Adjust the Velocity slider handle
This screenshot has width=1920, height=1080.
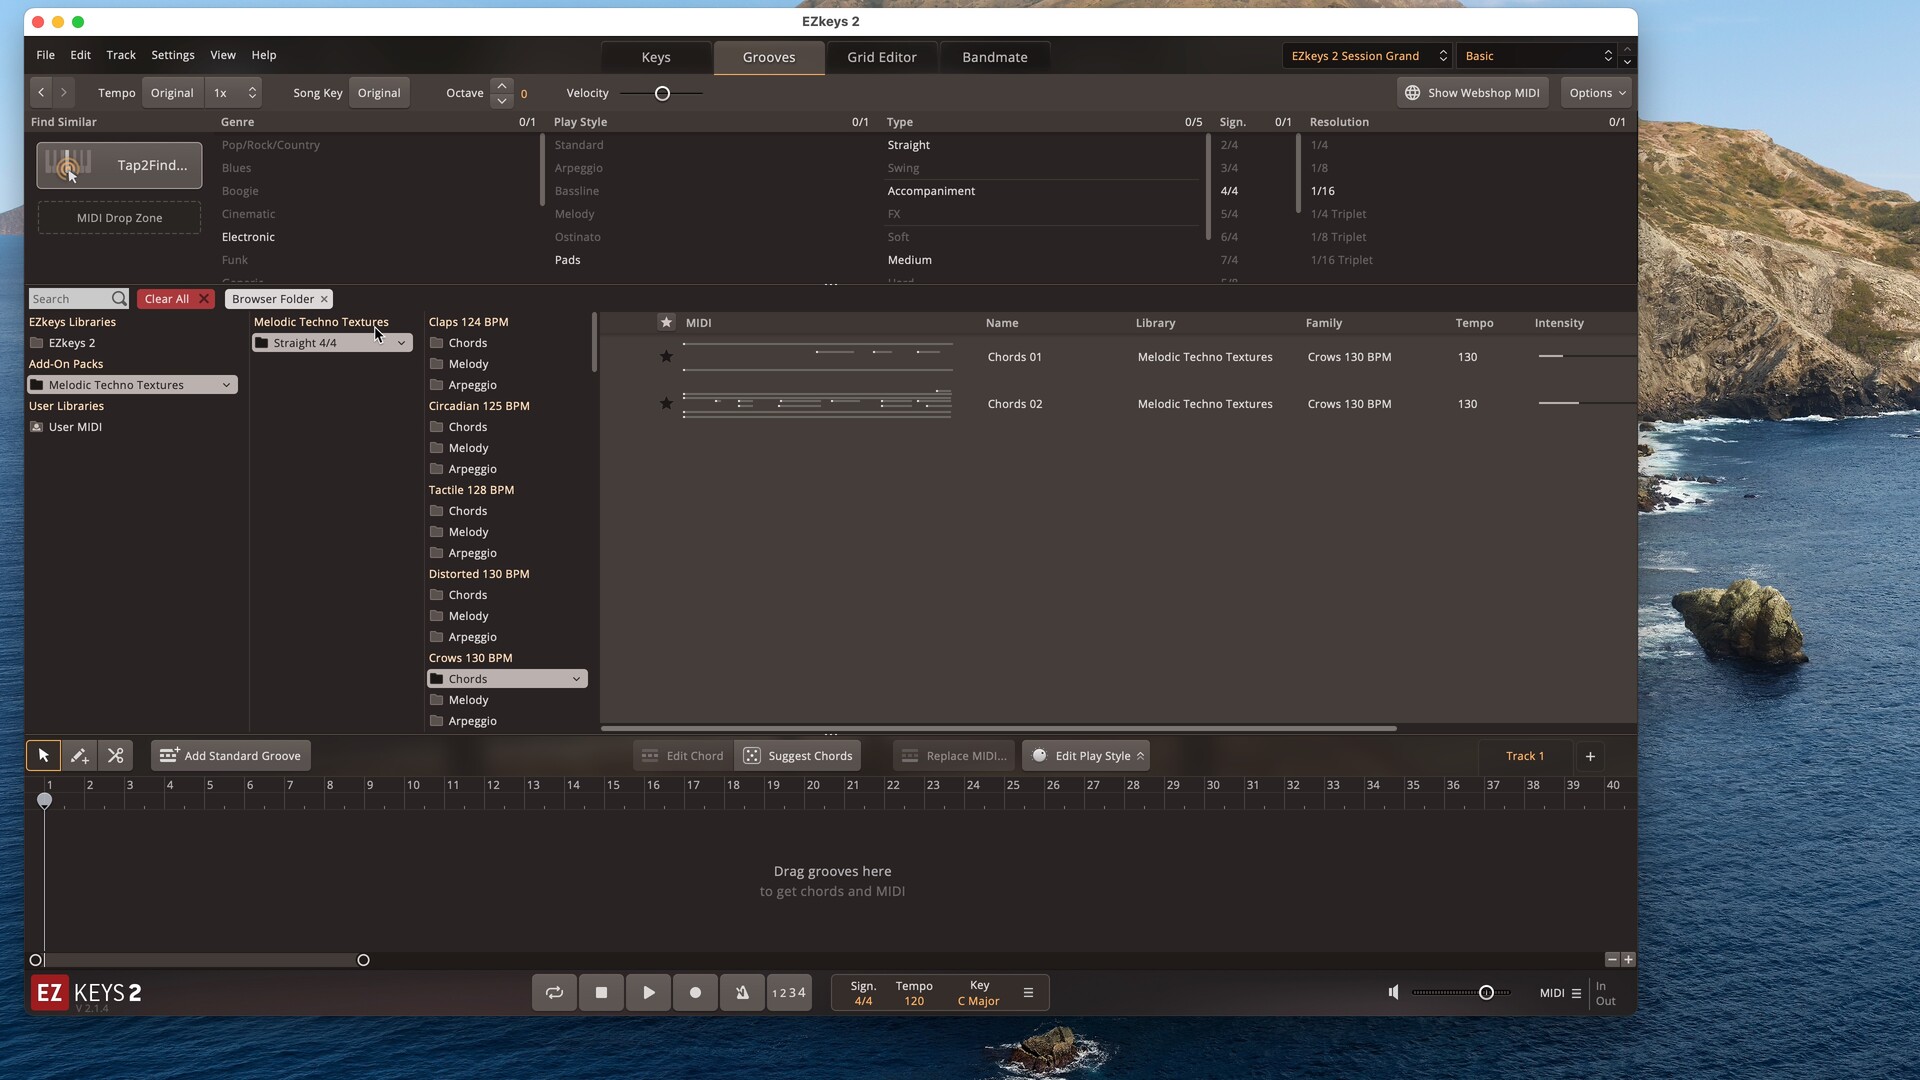coord(662,93)
